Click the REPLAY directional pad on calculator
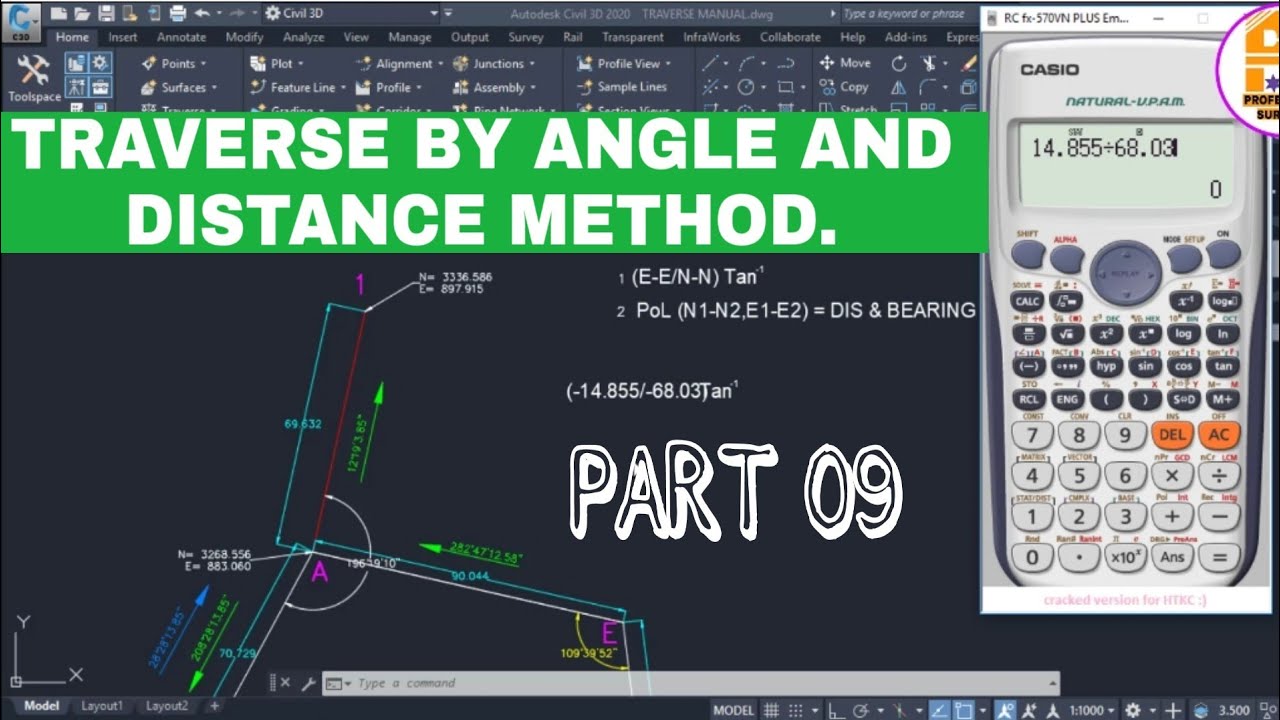This screenshot has height=720, width=1280. pos(1125,271)
